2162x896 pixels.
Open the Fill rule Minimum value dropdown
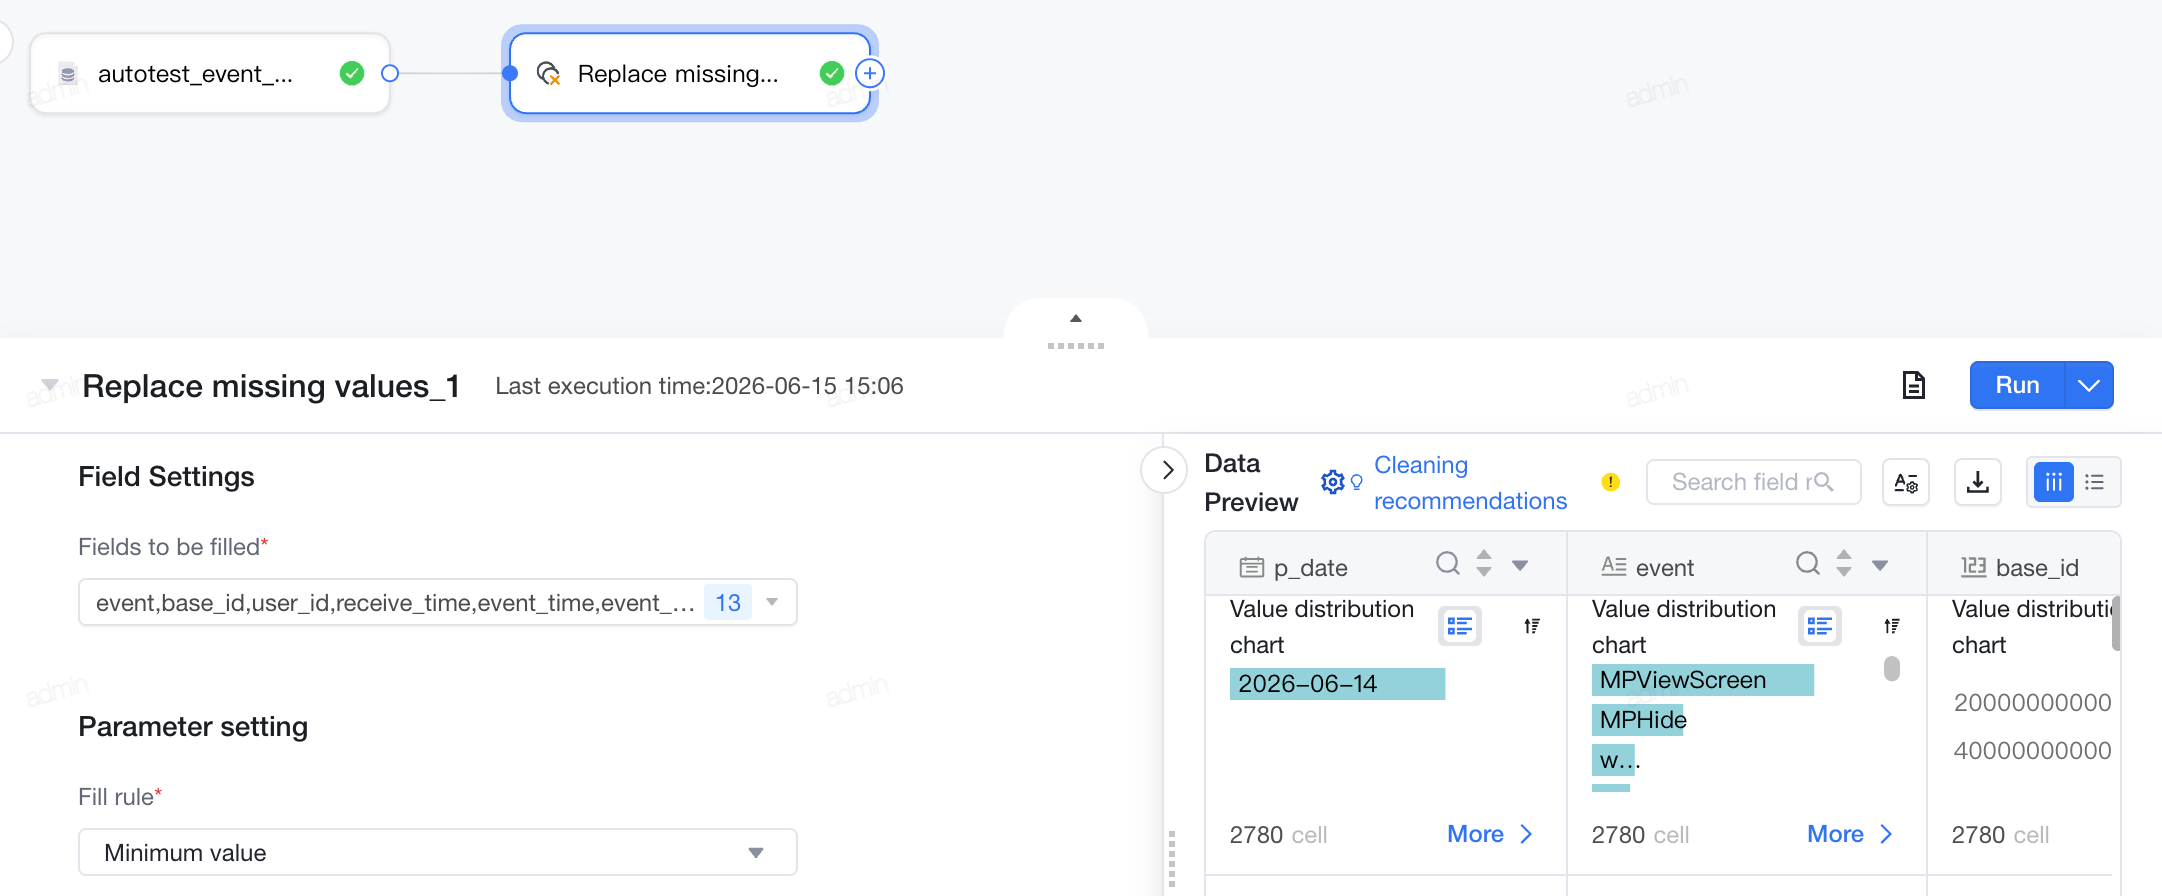point(438,852)
